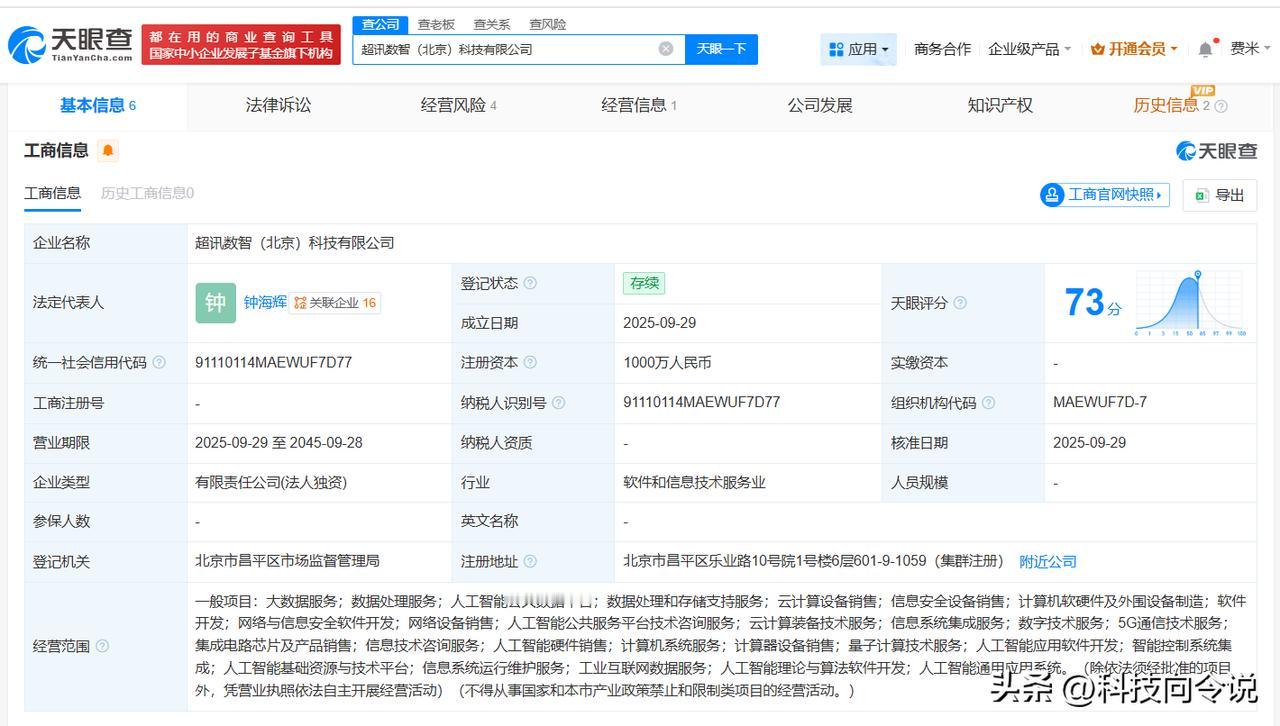This screenshot has height=726, width=1280.
Task: Click the help icon beside 注册地址
Action: pyautogui.click(x=530, y=562)
